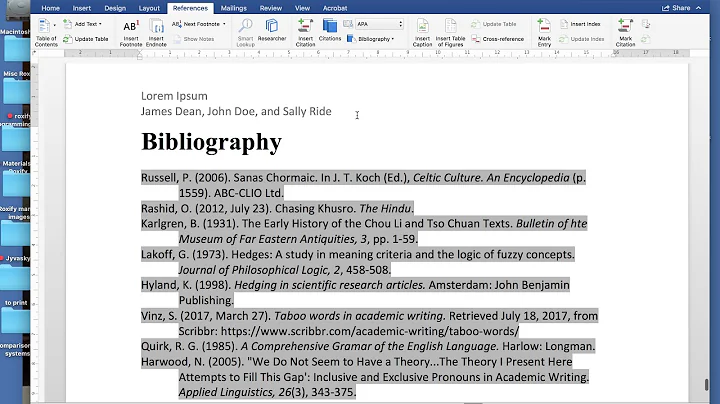Click Update Table of Authorities icon
720x404 pixels.
pyautogui.click(x=646, y=39)
